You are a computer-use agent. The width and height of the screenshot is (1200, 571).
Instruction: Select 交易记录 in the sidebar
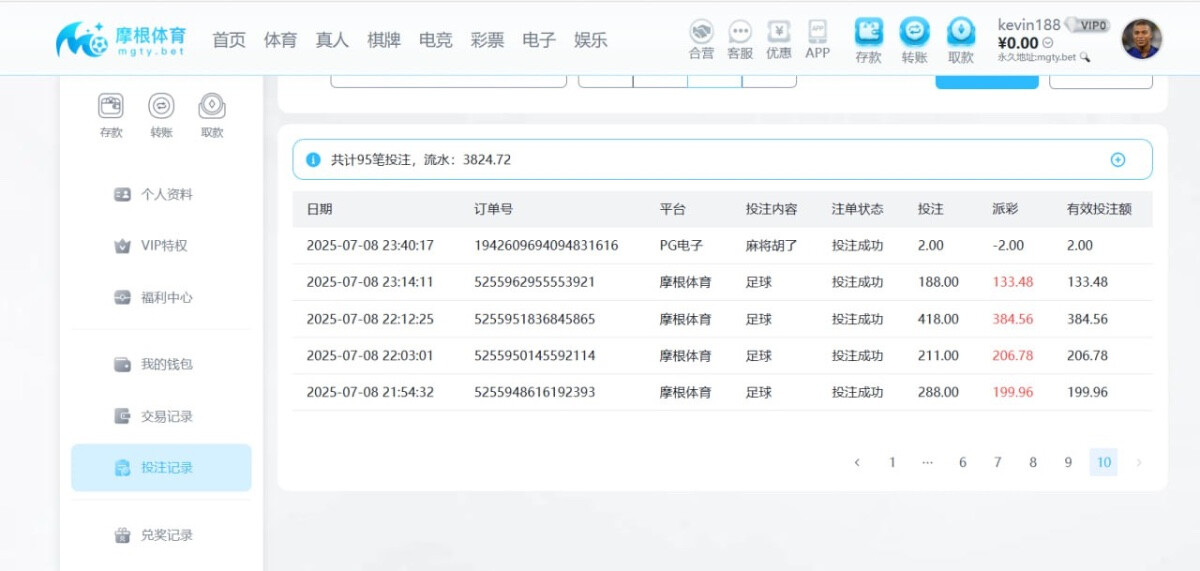click(x=166, y=416)
